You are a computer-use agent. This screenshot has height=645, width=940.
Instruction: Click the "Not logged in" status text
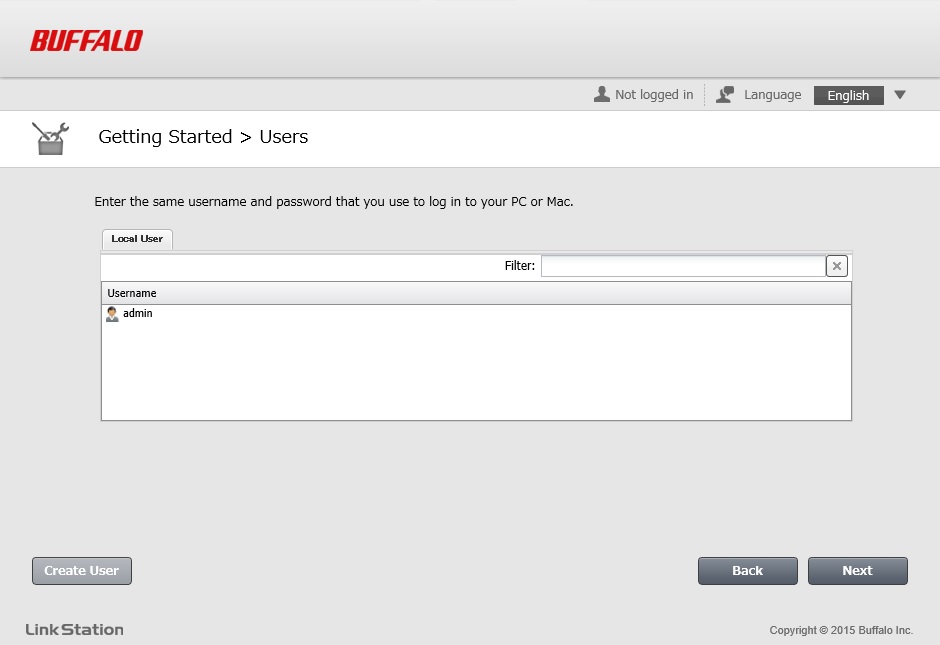pyautogui.click(x=653, y=95)
